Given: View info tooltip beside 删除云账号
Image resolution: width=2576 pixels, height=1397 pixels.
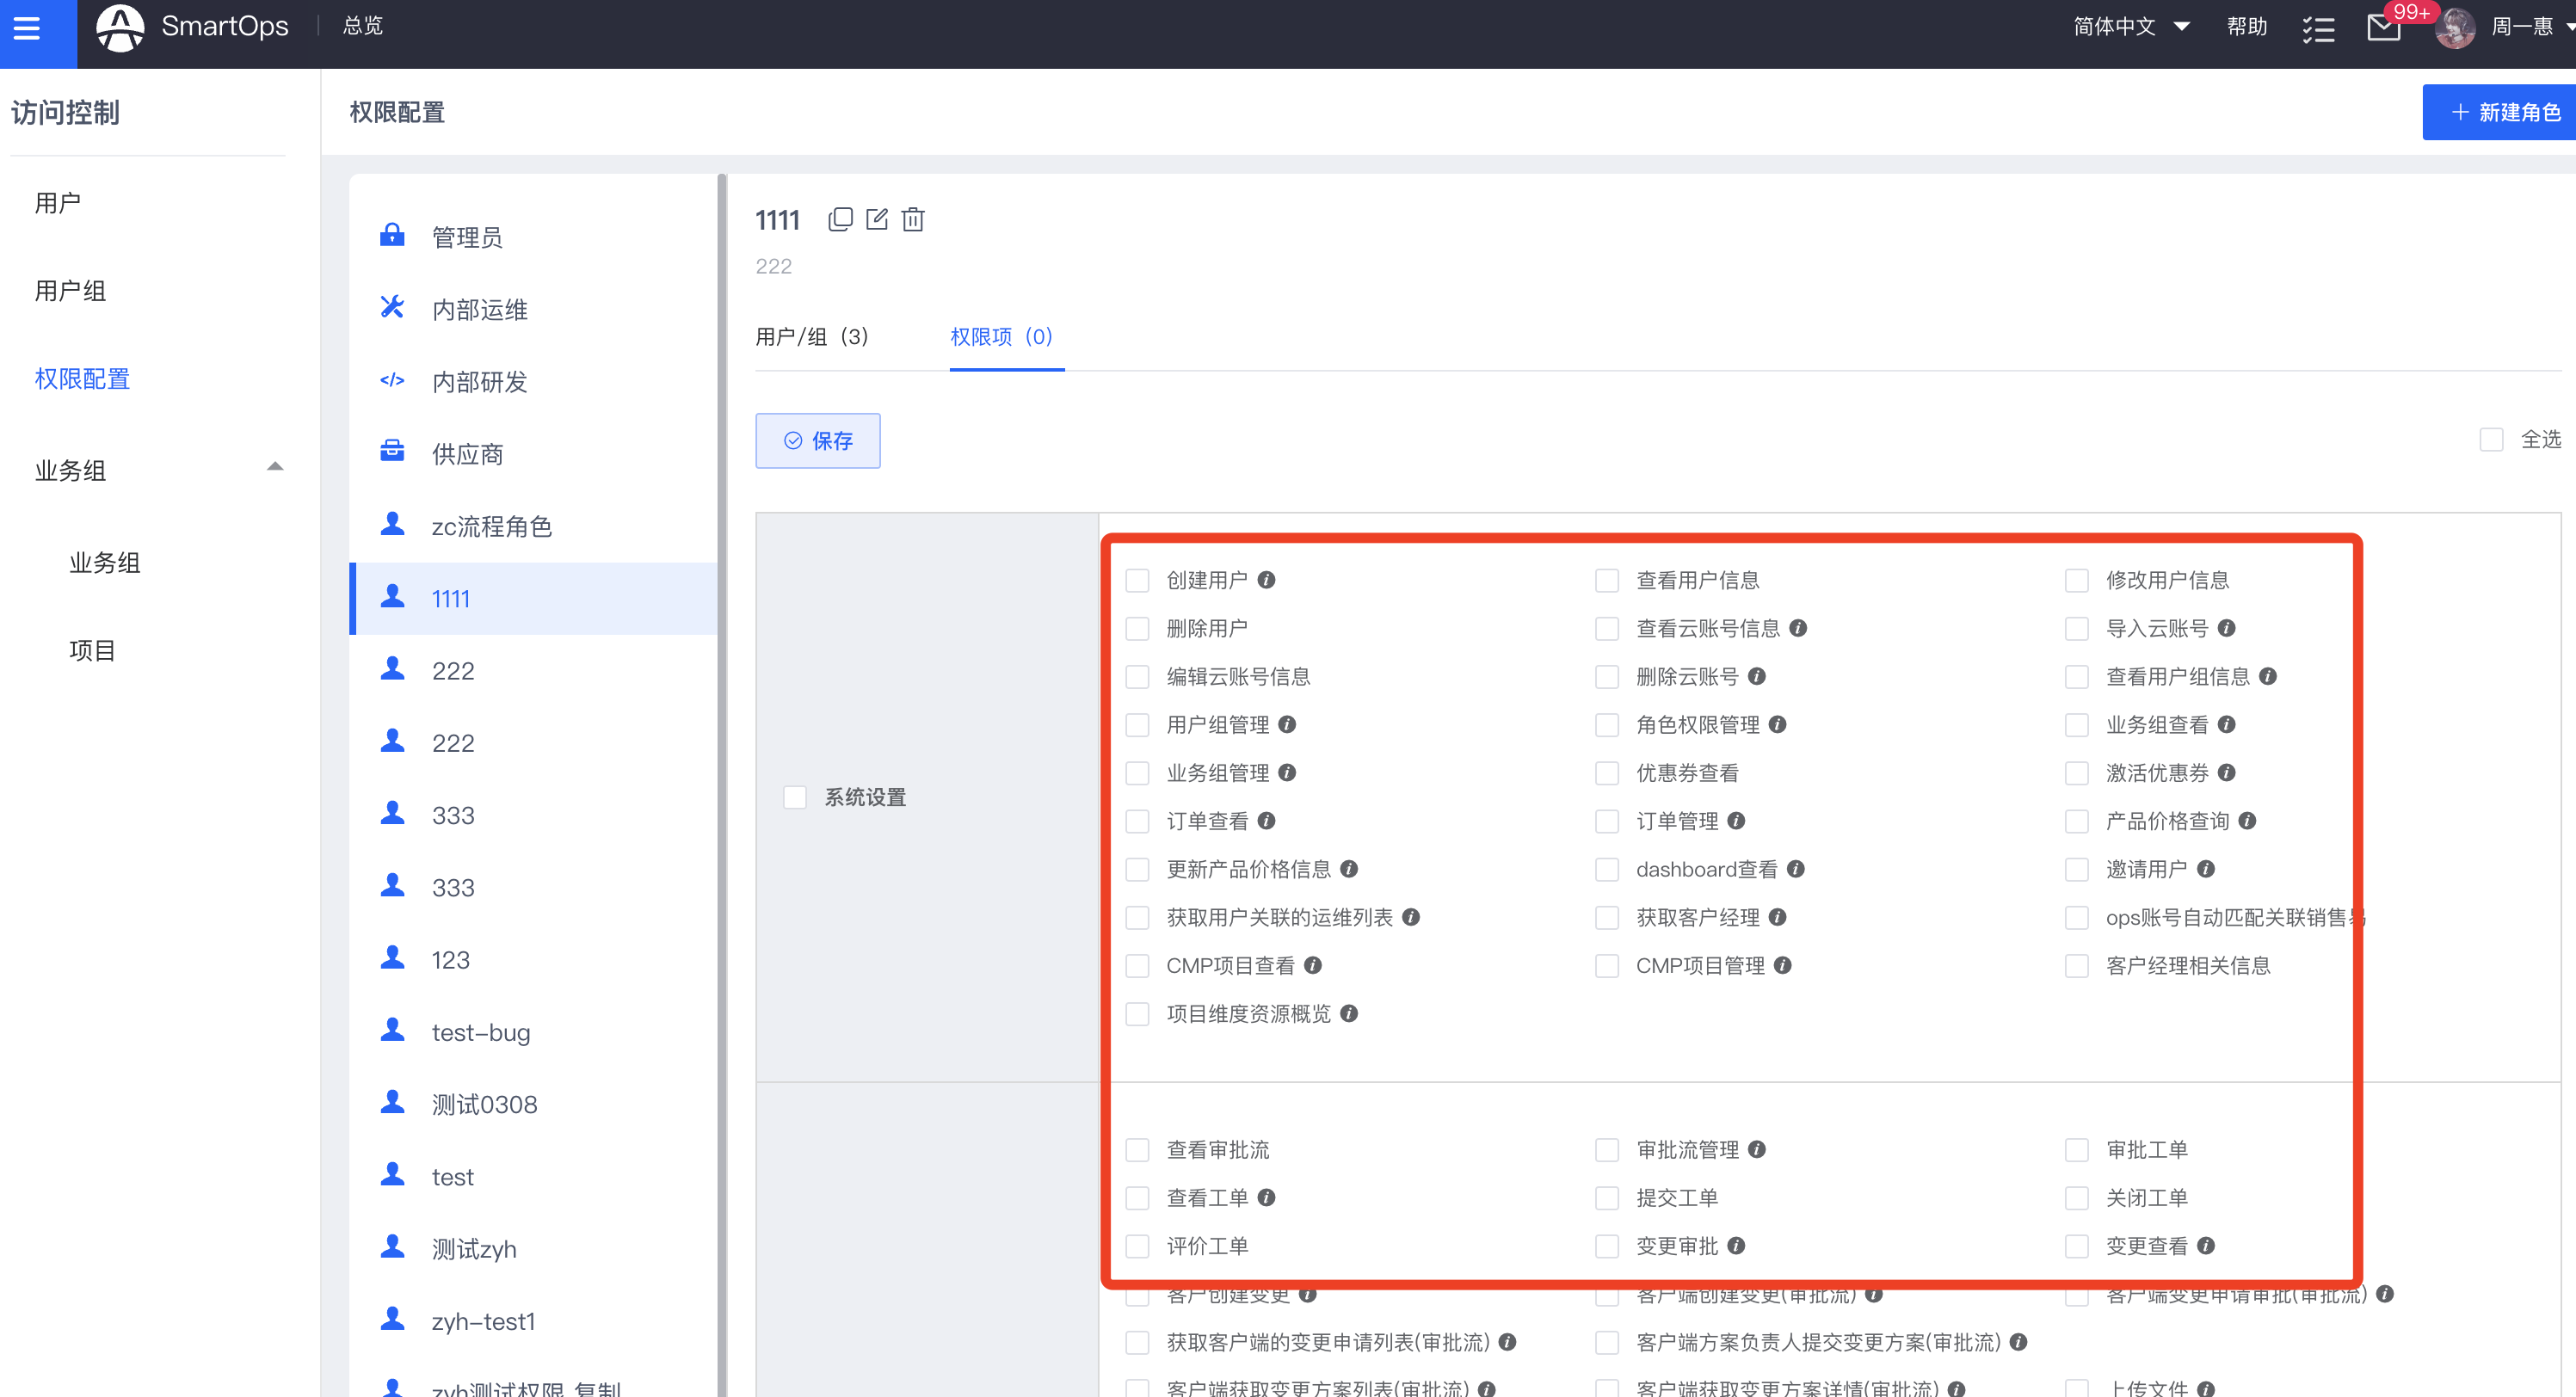Looking at the screenshot, I should [x=1757, y=676].
